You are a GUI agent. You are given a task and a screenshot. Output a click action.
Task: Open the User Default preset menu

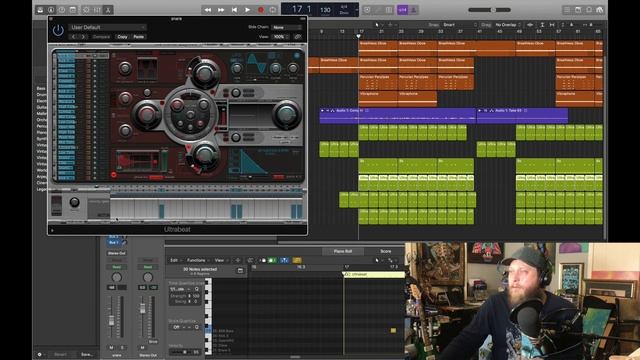click(108, 27)
